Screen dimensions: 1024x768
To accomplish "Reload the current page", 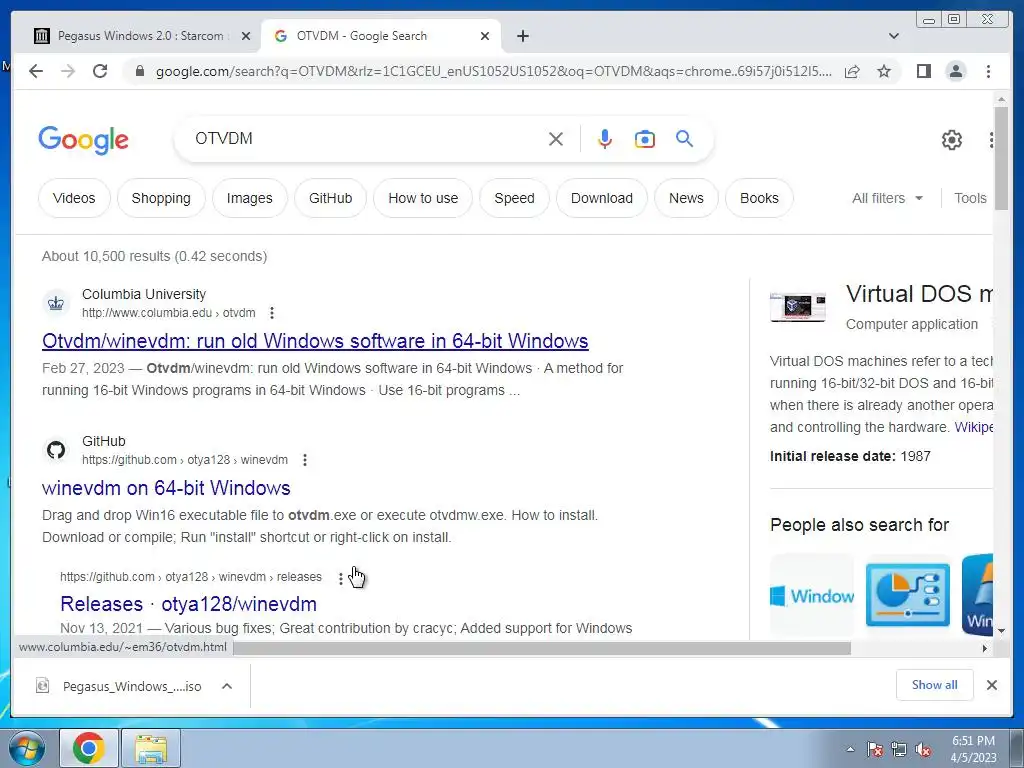I will [100, 71].
